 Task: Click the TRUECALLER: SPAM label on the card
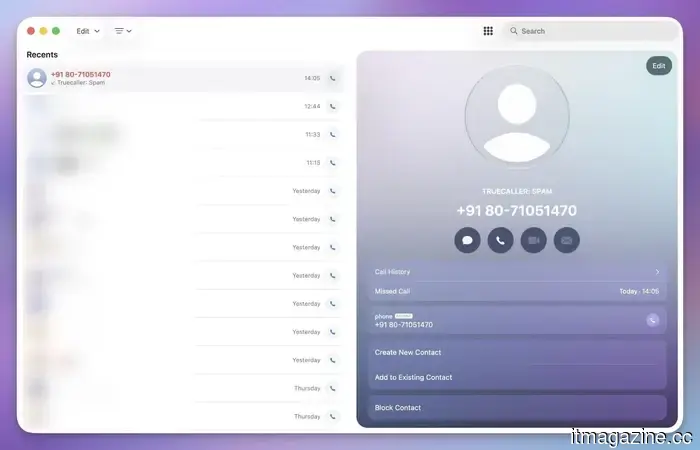(517, 191)
